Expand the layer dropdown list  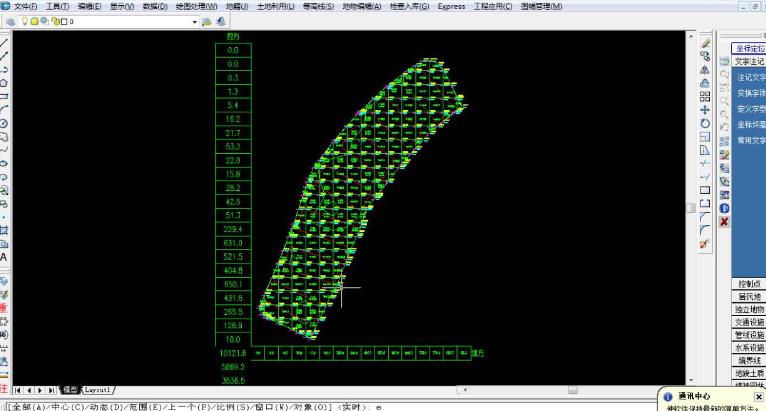click(195, 21)
